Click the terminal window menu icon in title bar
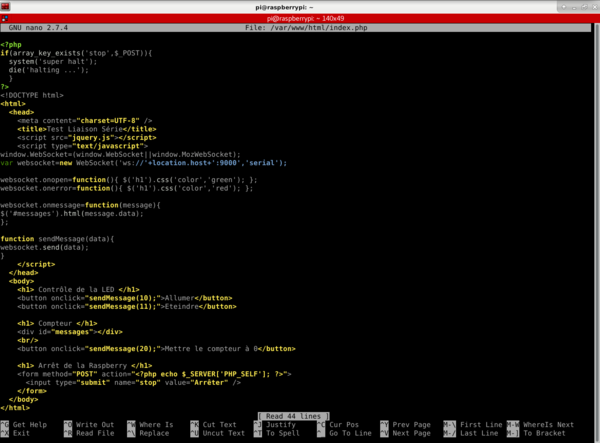This screenshot has height=443, width=600. pos(6,6)
